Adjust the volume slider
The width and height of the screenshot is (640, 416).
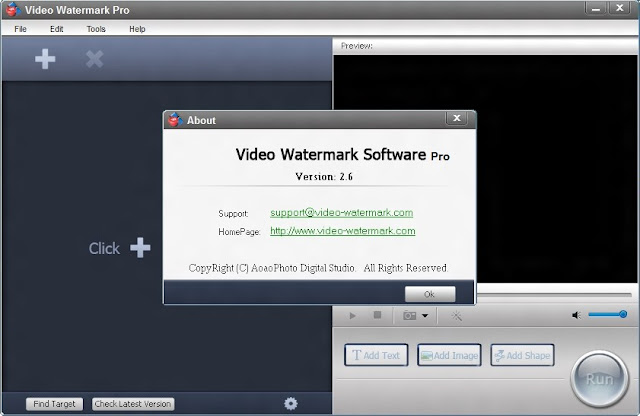[607, 314]
